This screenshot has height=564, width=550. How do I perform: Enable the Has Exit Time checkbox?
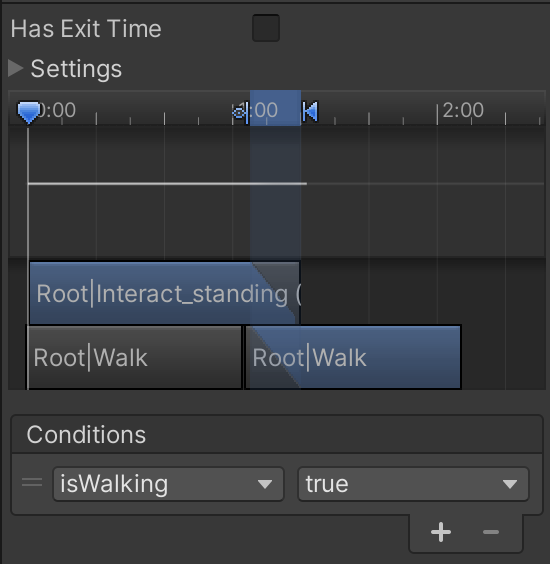click(x=266, y=28)
